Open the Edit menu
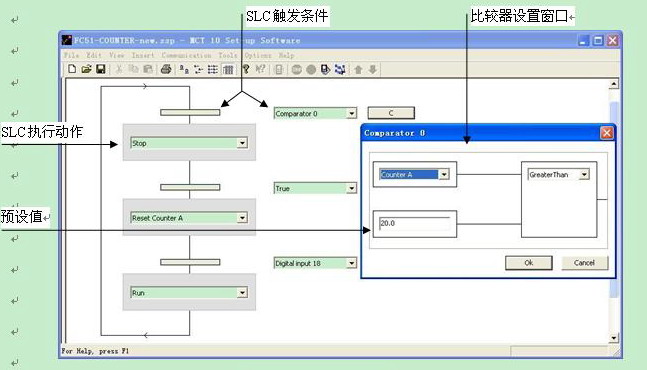This screenshot has height=370, width=647. pos(94,55)
